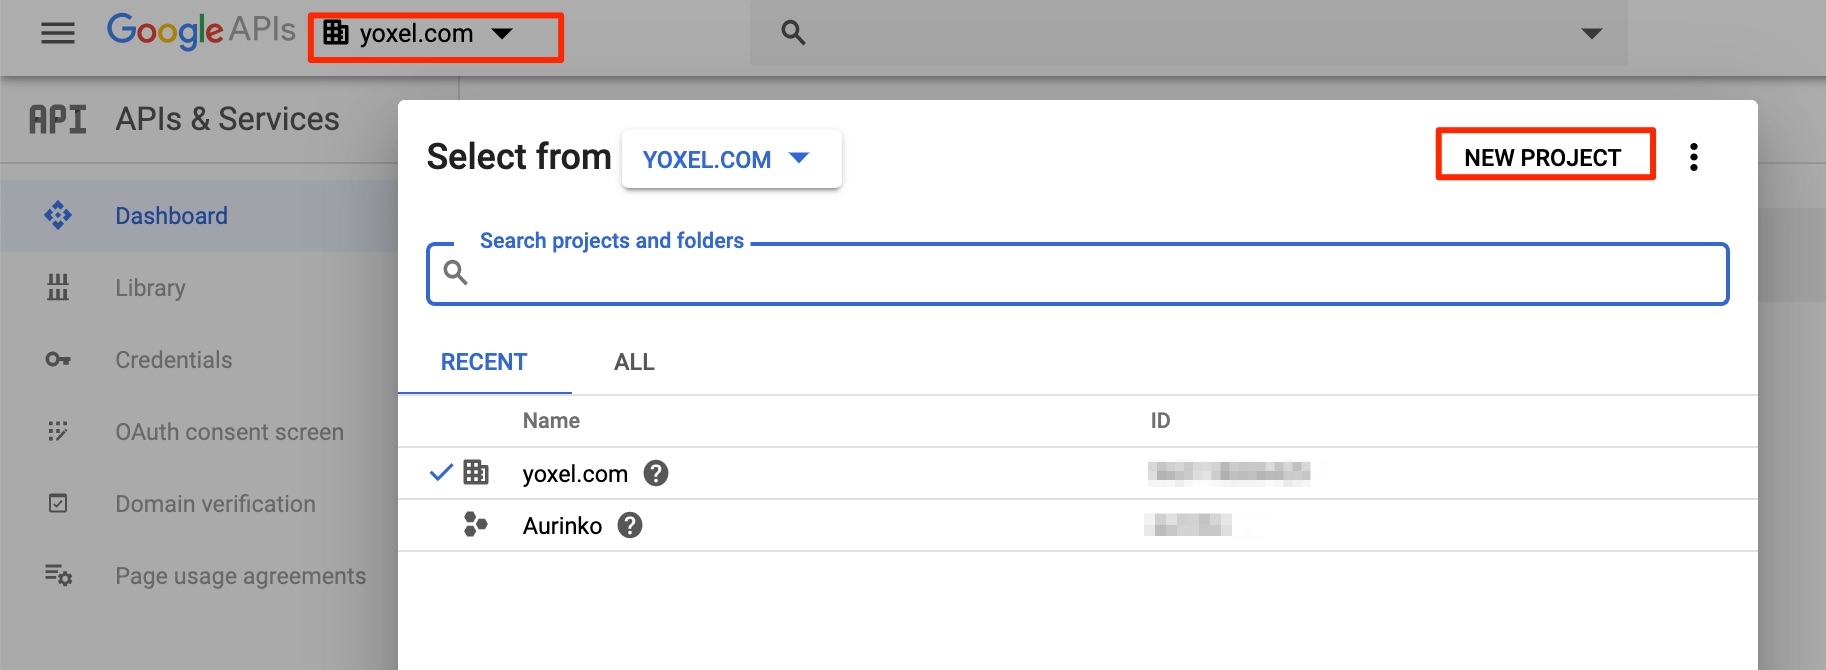Viewport: 1826px width, 670px height.
Task: Click the Credentials key icon
Action: tap(58, 360)
